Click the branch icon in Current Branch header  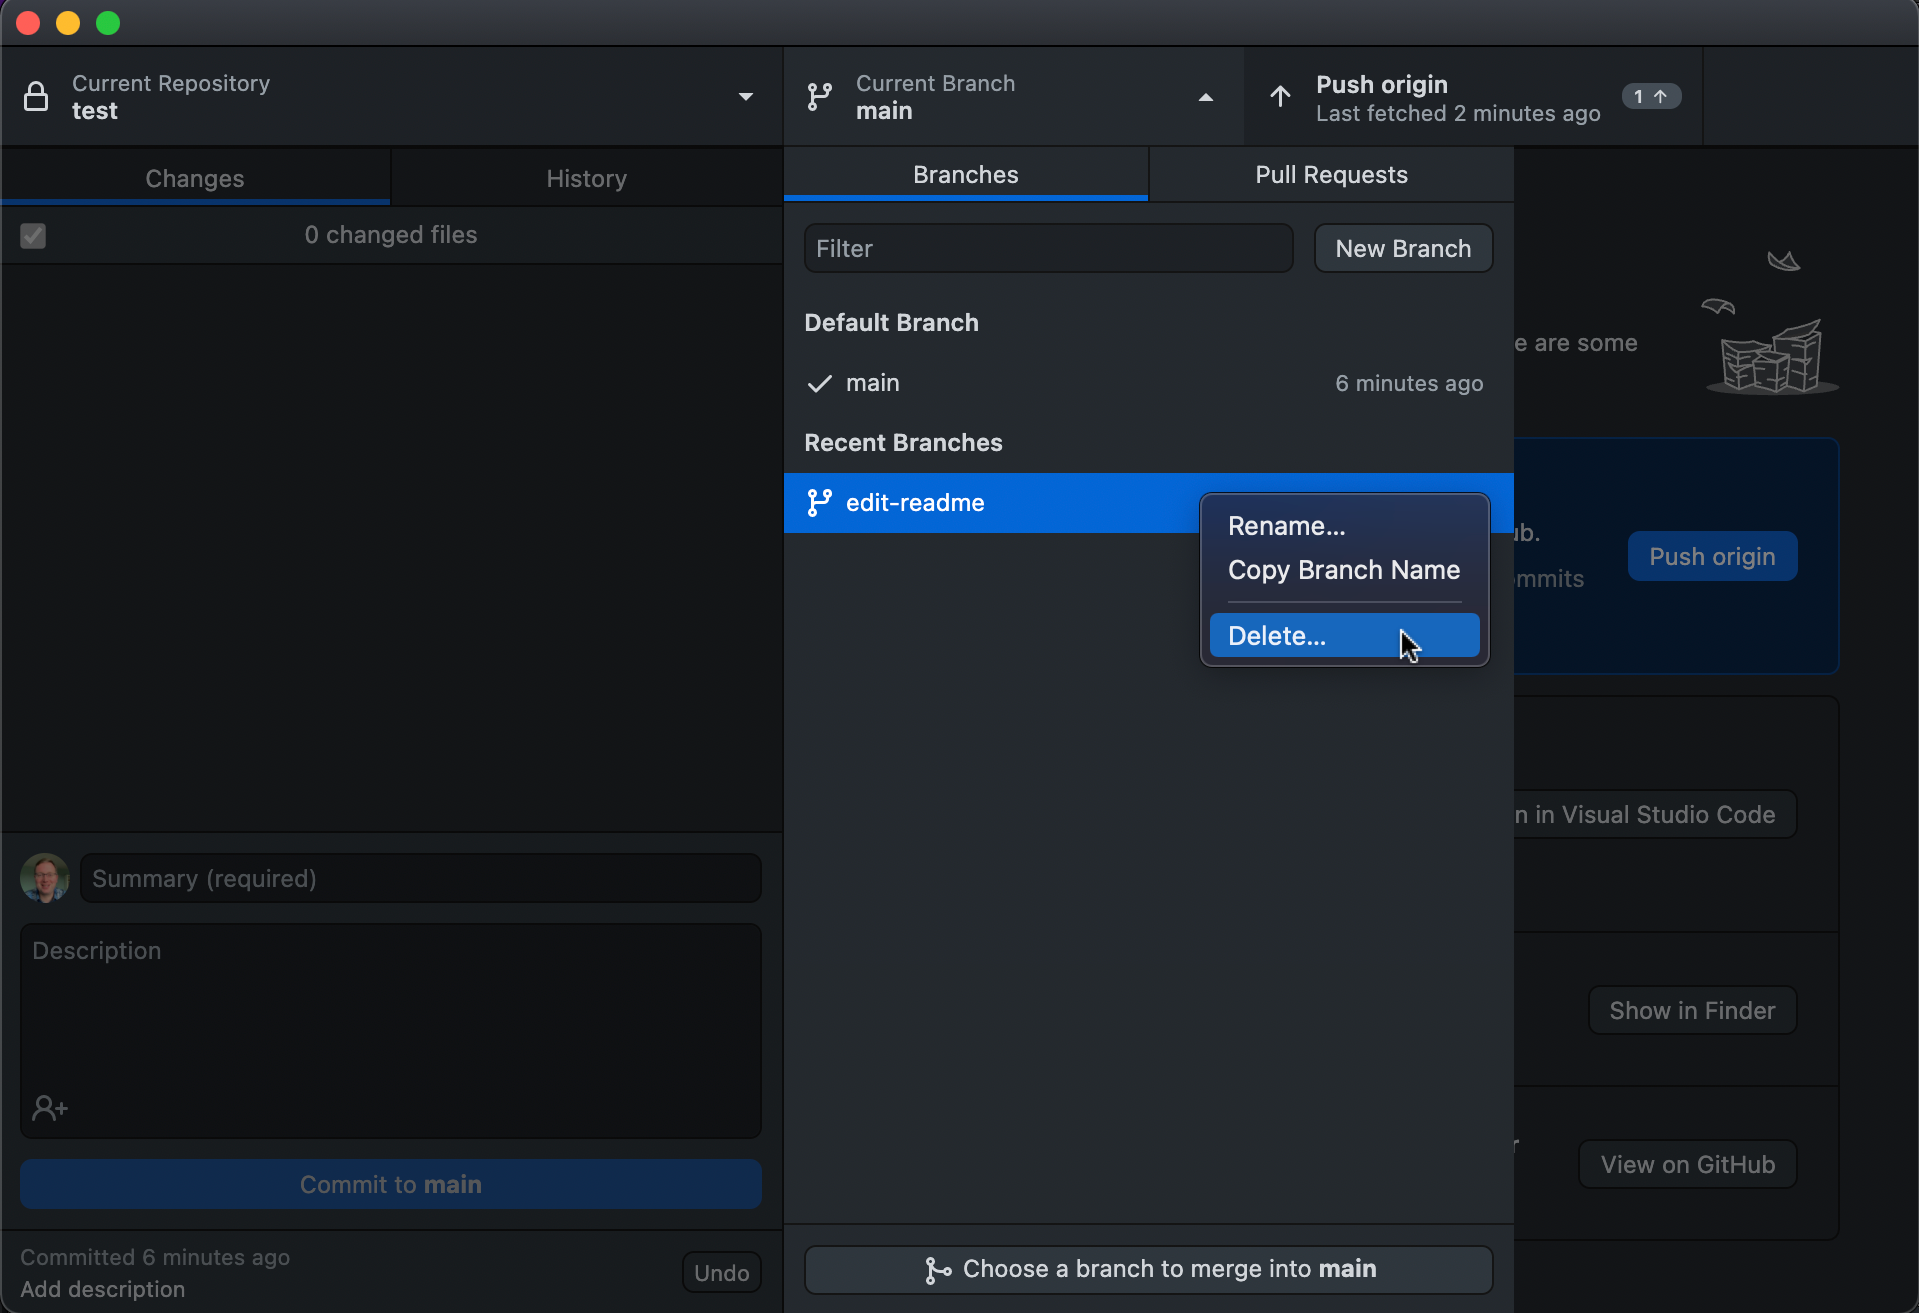[x=819, y=96]
